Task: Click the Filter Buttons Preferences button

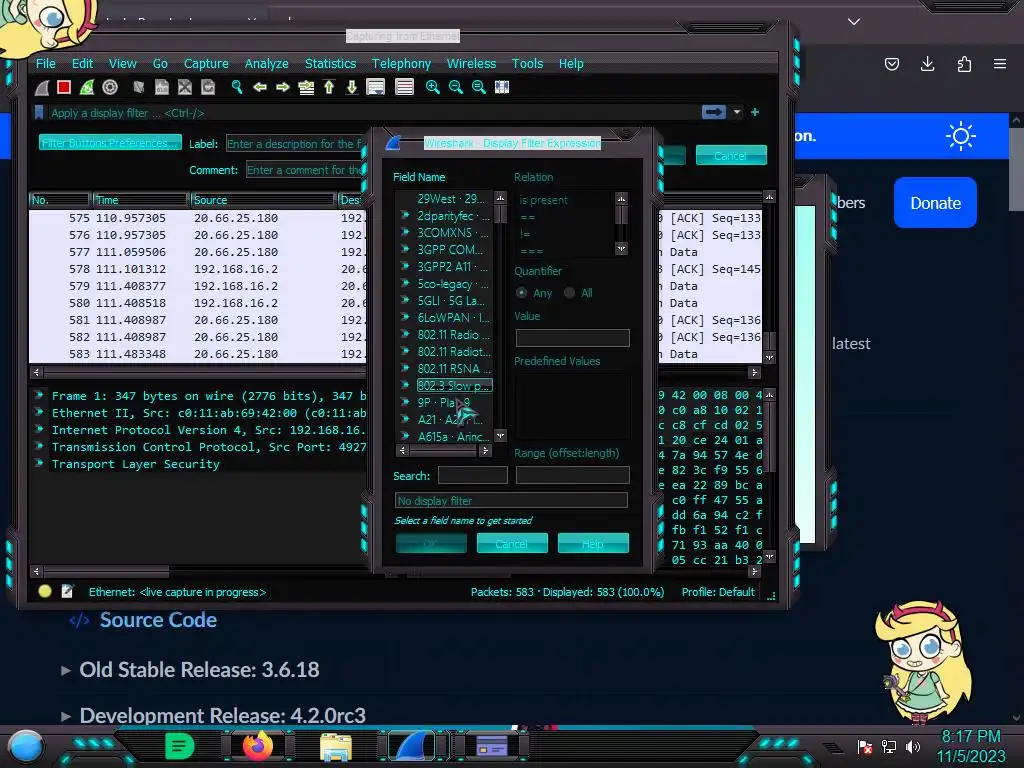Action: 110,142
